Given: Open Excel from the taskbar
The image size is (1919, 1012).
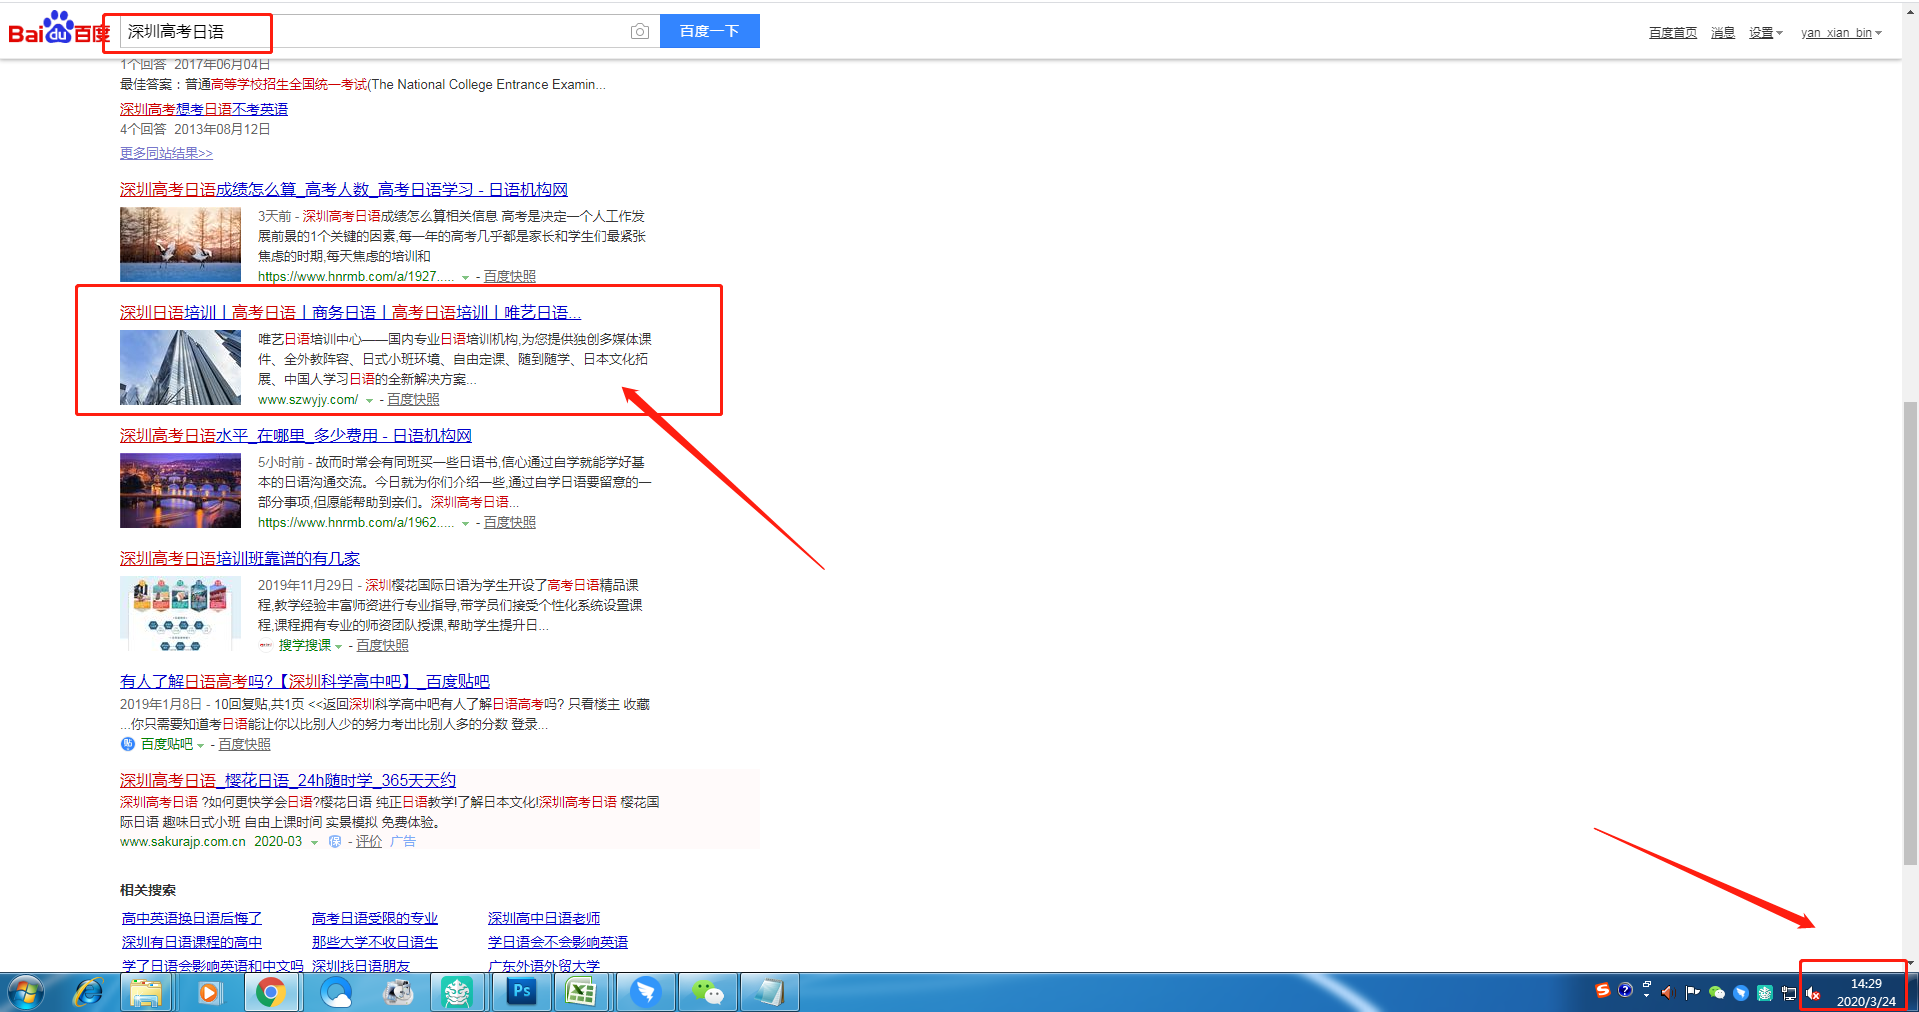Looking at the screenshot, I should 582,993.
